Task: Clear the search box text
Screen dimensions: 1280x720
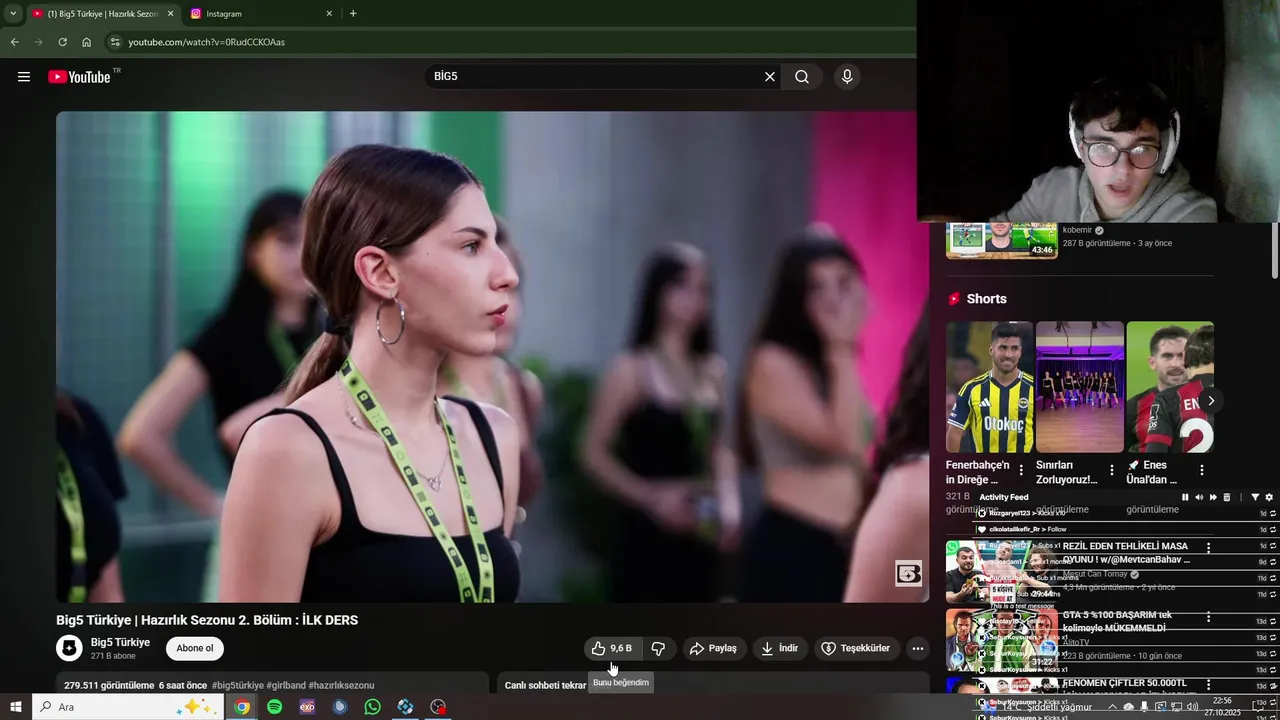Action: coord(770,77)
